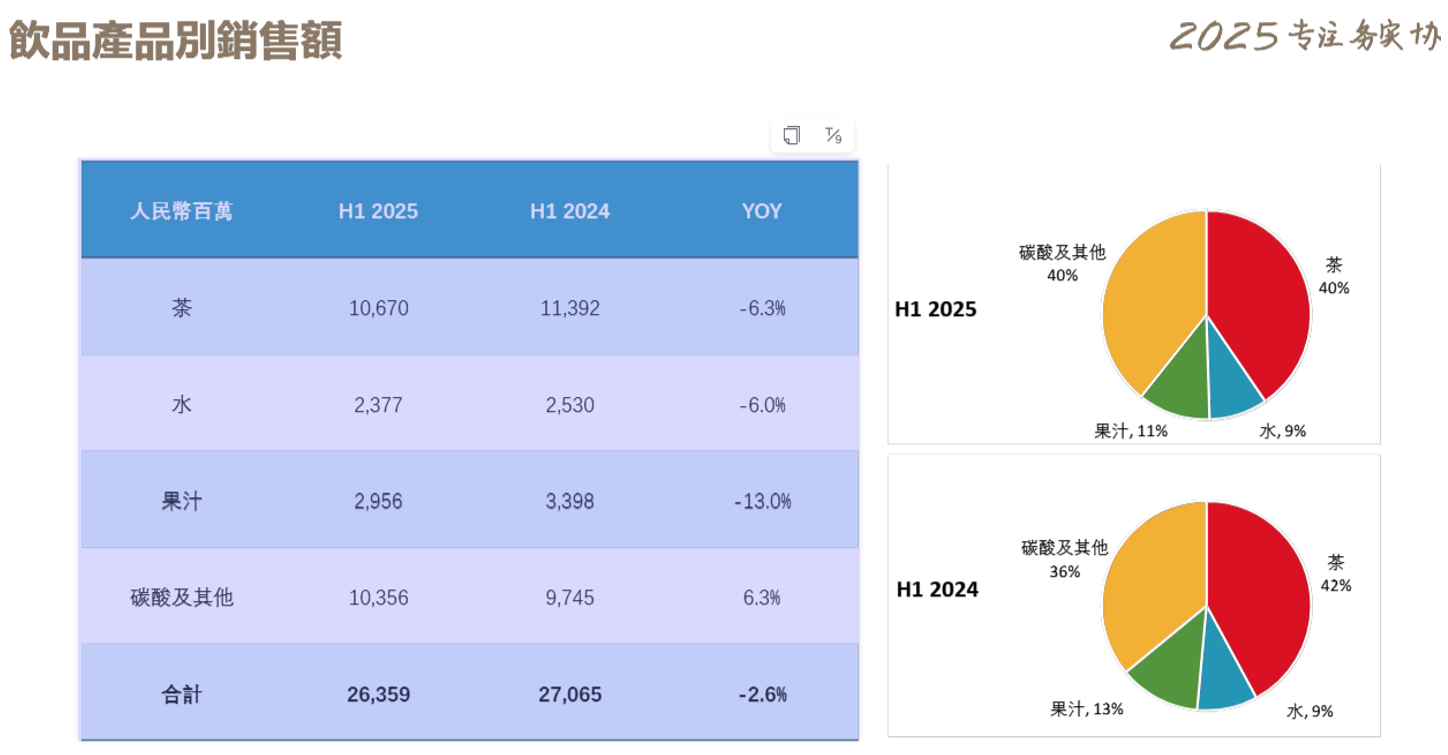Click the 26,359 total cell
This screenshot has width=1448, height=755.
coord(378,694)
